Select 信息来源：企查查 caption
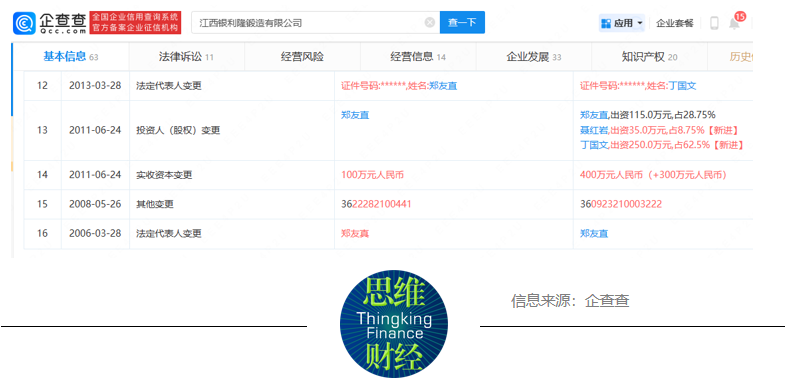 pyautogui.click(x=570, y=300)
